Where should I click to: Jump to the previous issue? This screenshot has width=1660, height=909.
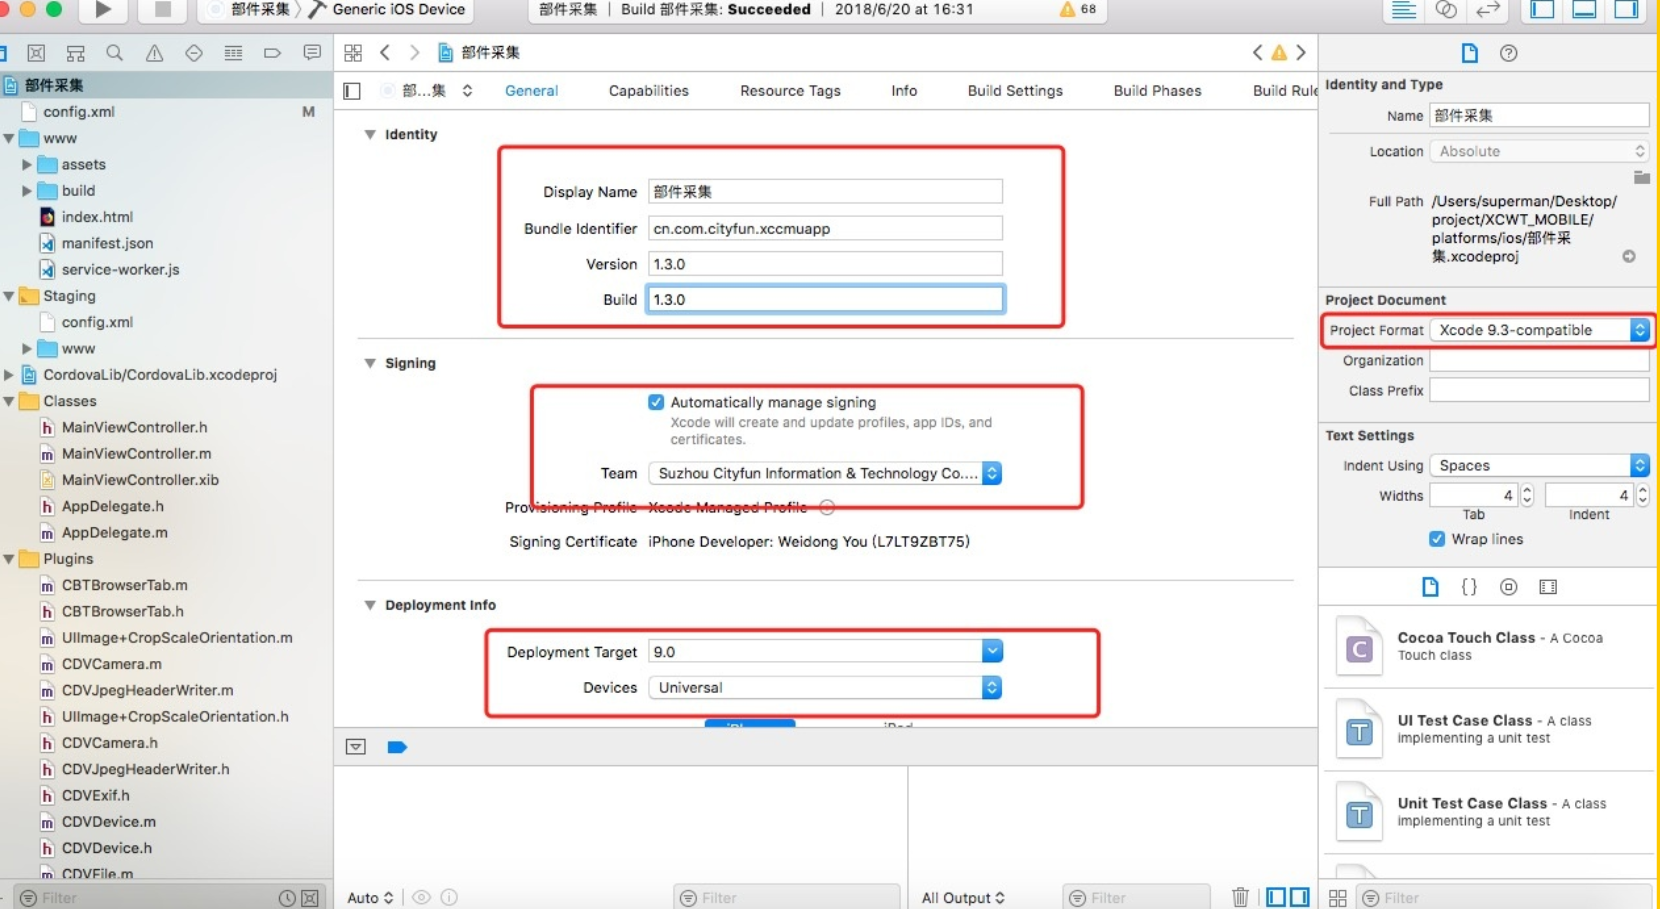[1257, 53]
